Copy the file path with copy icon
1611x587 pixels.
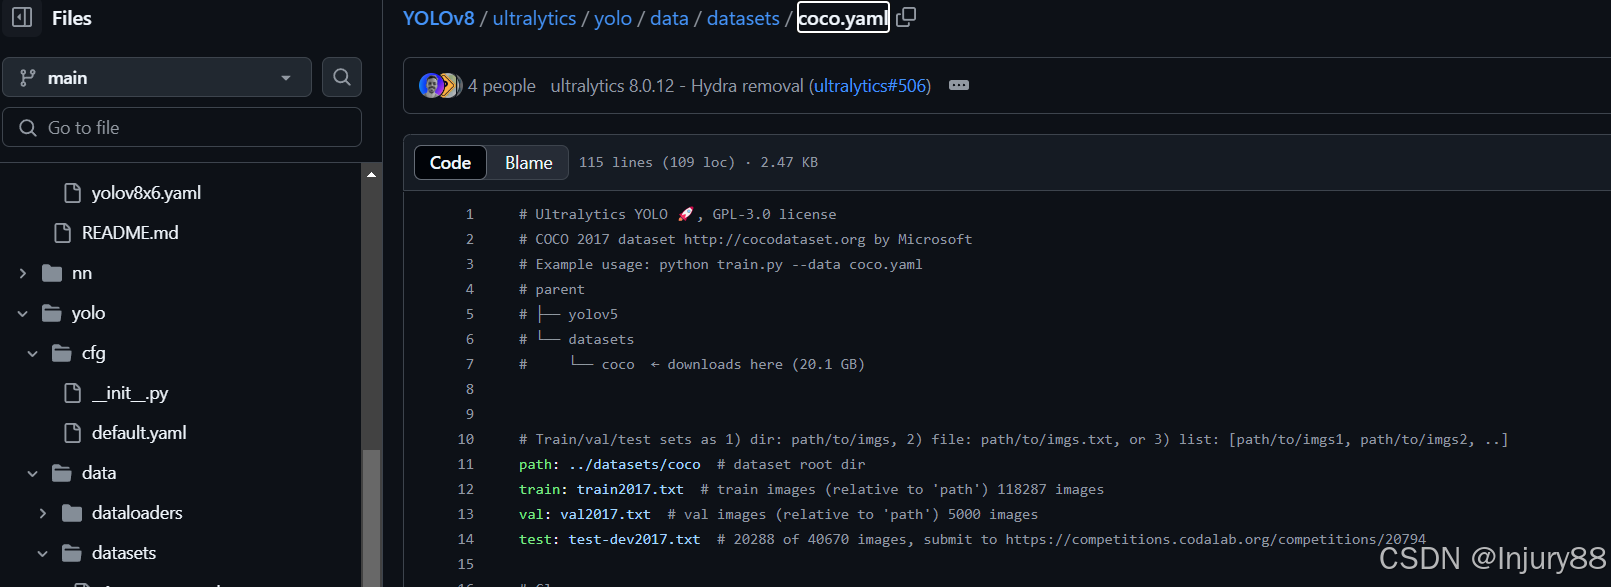906,17
